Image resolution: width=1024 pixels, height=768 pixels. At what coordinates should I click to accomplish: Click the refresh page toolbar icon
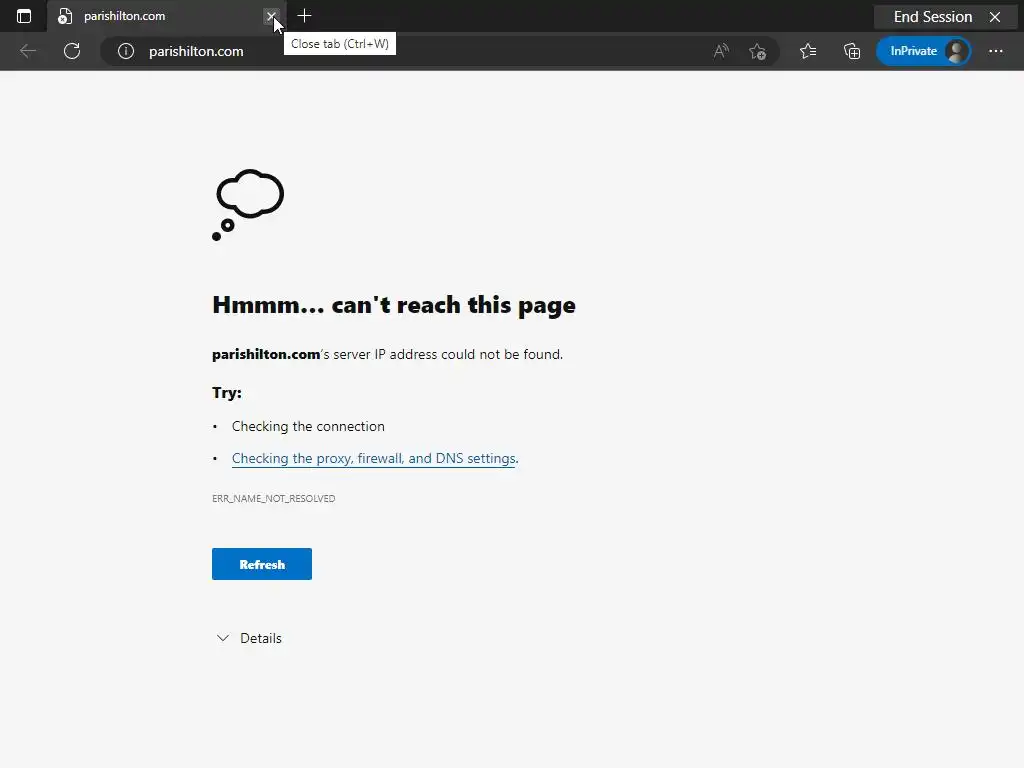(72, 51)
